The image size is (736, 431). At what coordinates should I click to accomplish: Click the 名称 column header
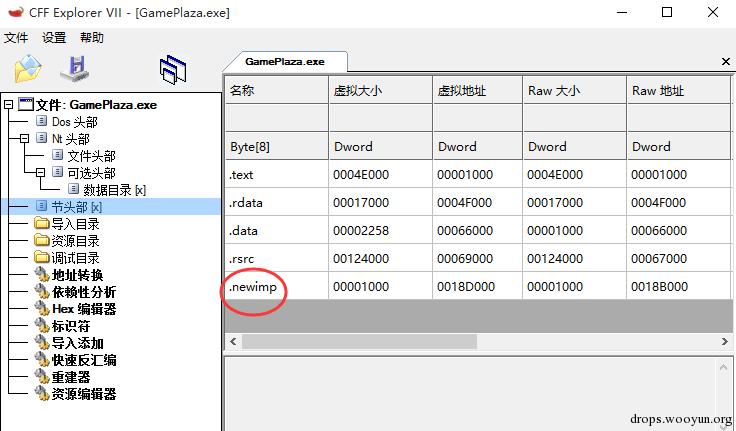[276, 90]
